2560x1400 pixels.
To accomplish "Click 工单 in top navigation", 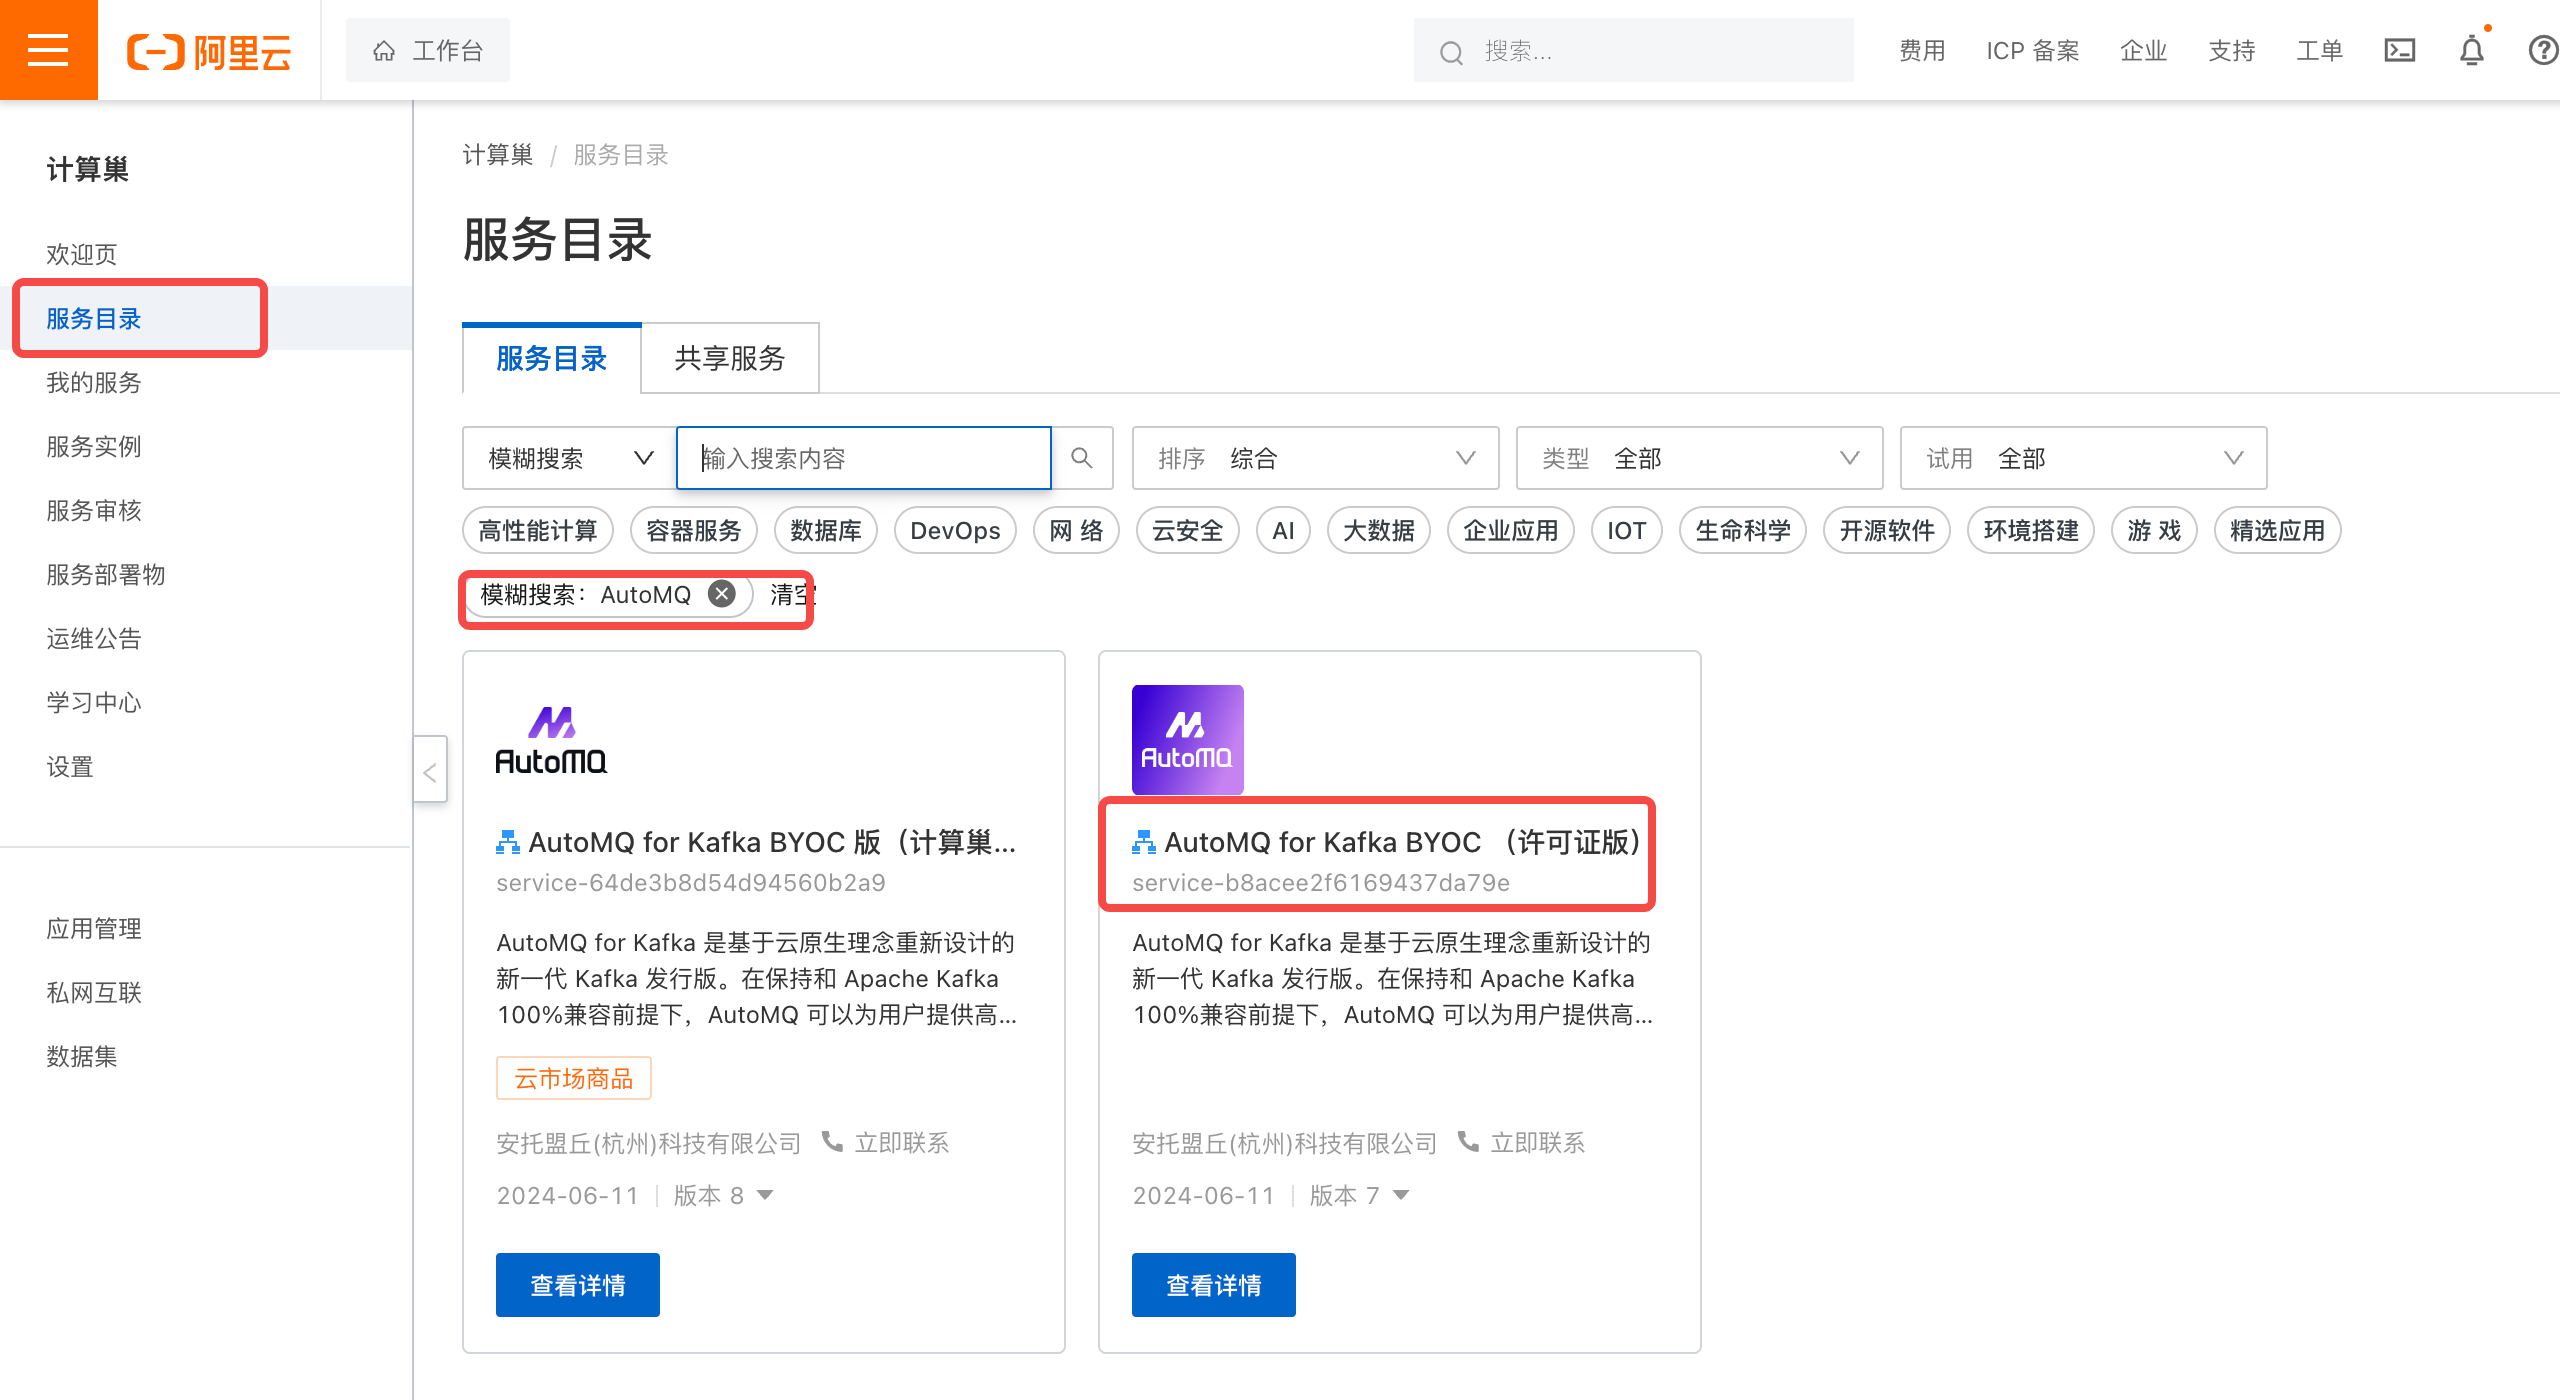I will click(2320, 50).
